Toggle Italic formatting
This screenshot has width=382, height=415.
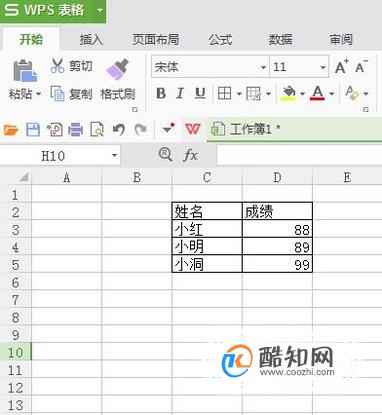180,93
